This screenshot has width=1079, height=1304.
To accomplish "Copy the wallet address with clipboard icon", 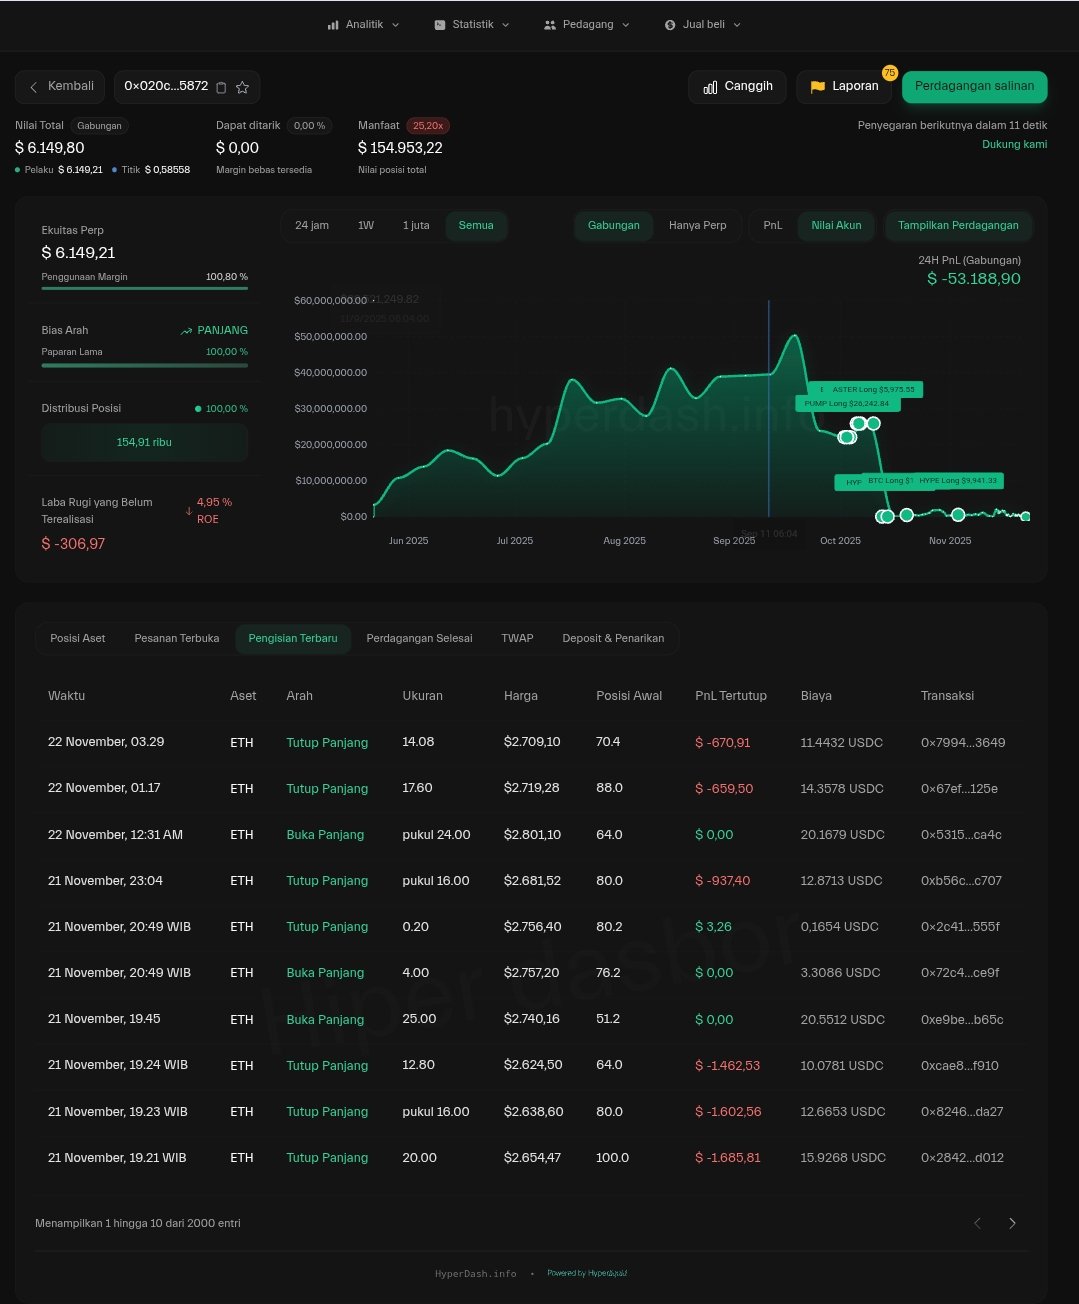I will [222, 88].
